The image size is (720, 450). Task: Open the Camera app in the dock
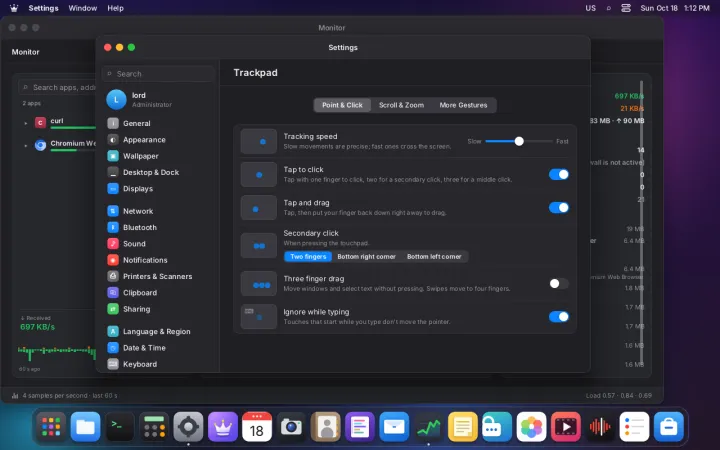coord(291,427)
